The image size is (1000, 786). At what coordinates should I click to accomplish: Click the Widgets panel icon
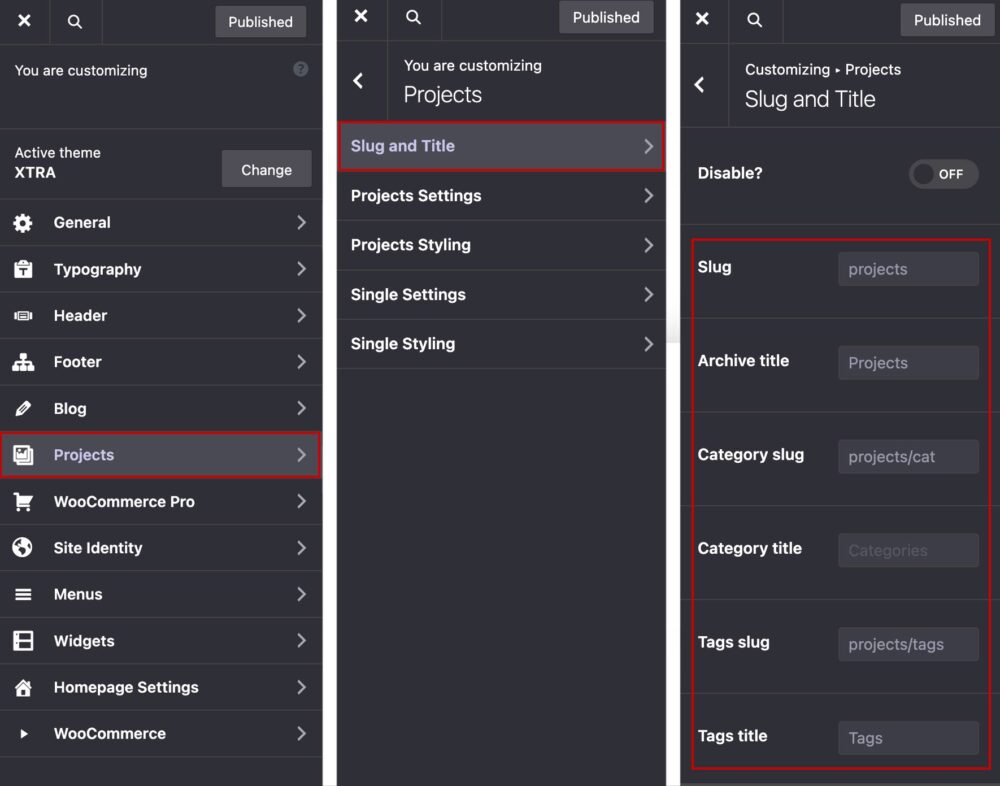[24, 641]
